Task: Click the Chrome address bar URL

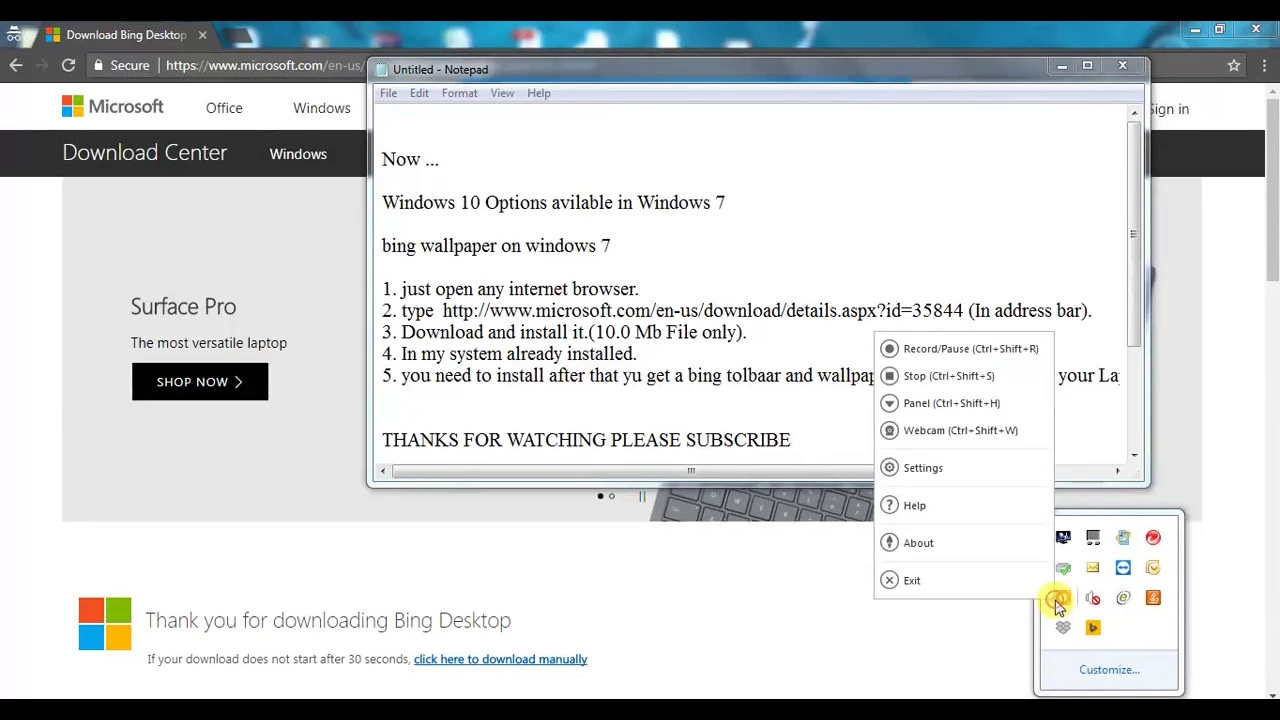Action: point(264,65)
